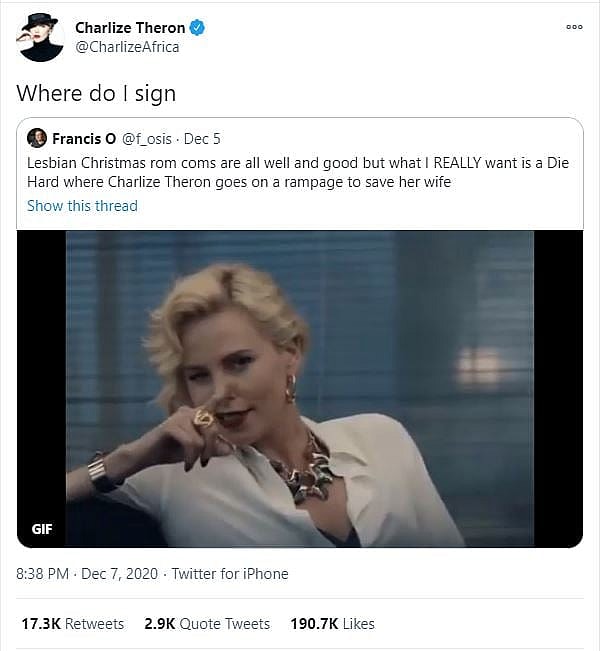The height and width of the screenshot is (651, 602).
Task: Click the blue verified badge
Action: (x=198, y=28)
